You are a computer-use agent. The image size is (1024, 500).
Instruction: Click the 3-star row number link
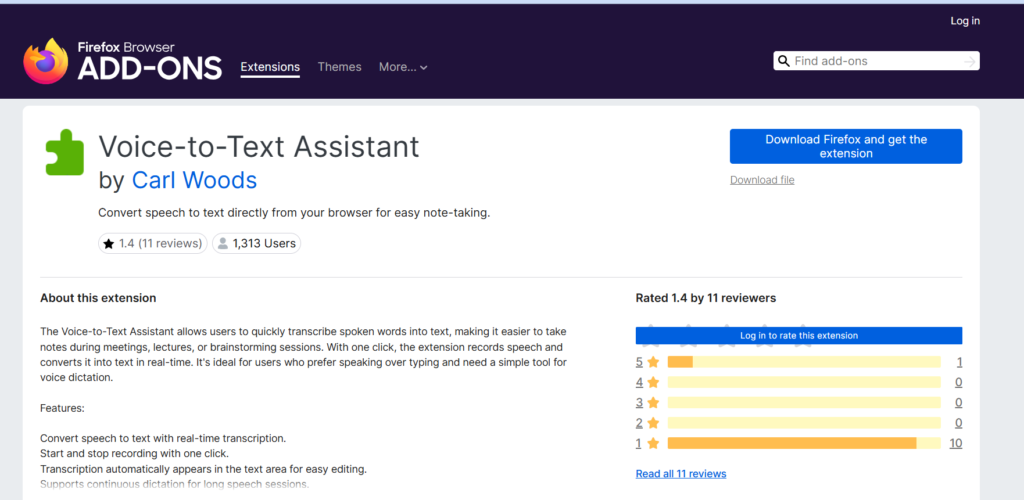coord(639,403)
